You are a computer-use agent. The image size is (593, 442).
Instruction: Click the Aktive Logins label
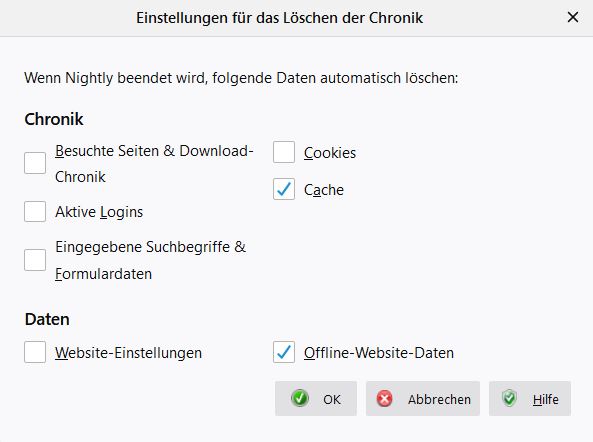pyautogui.click(x=99, y=212)
